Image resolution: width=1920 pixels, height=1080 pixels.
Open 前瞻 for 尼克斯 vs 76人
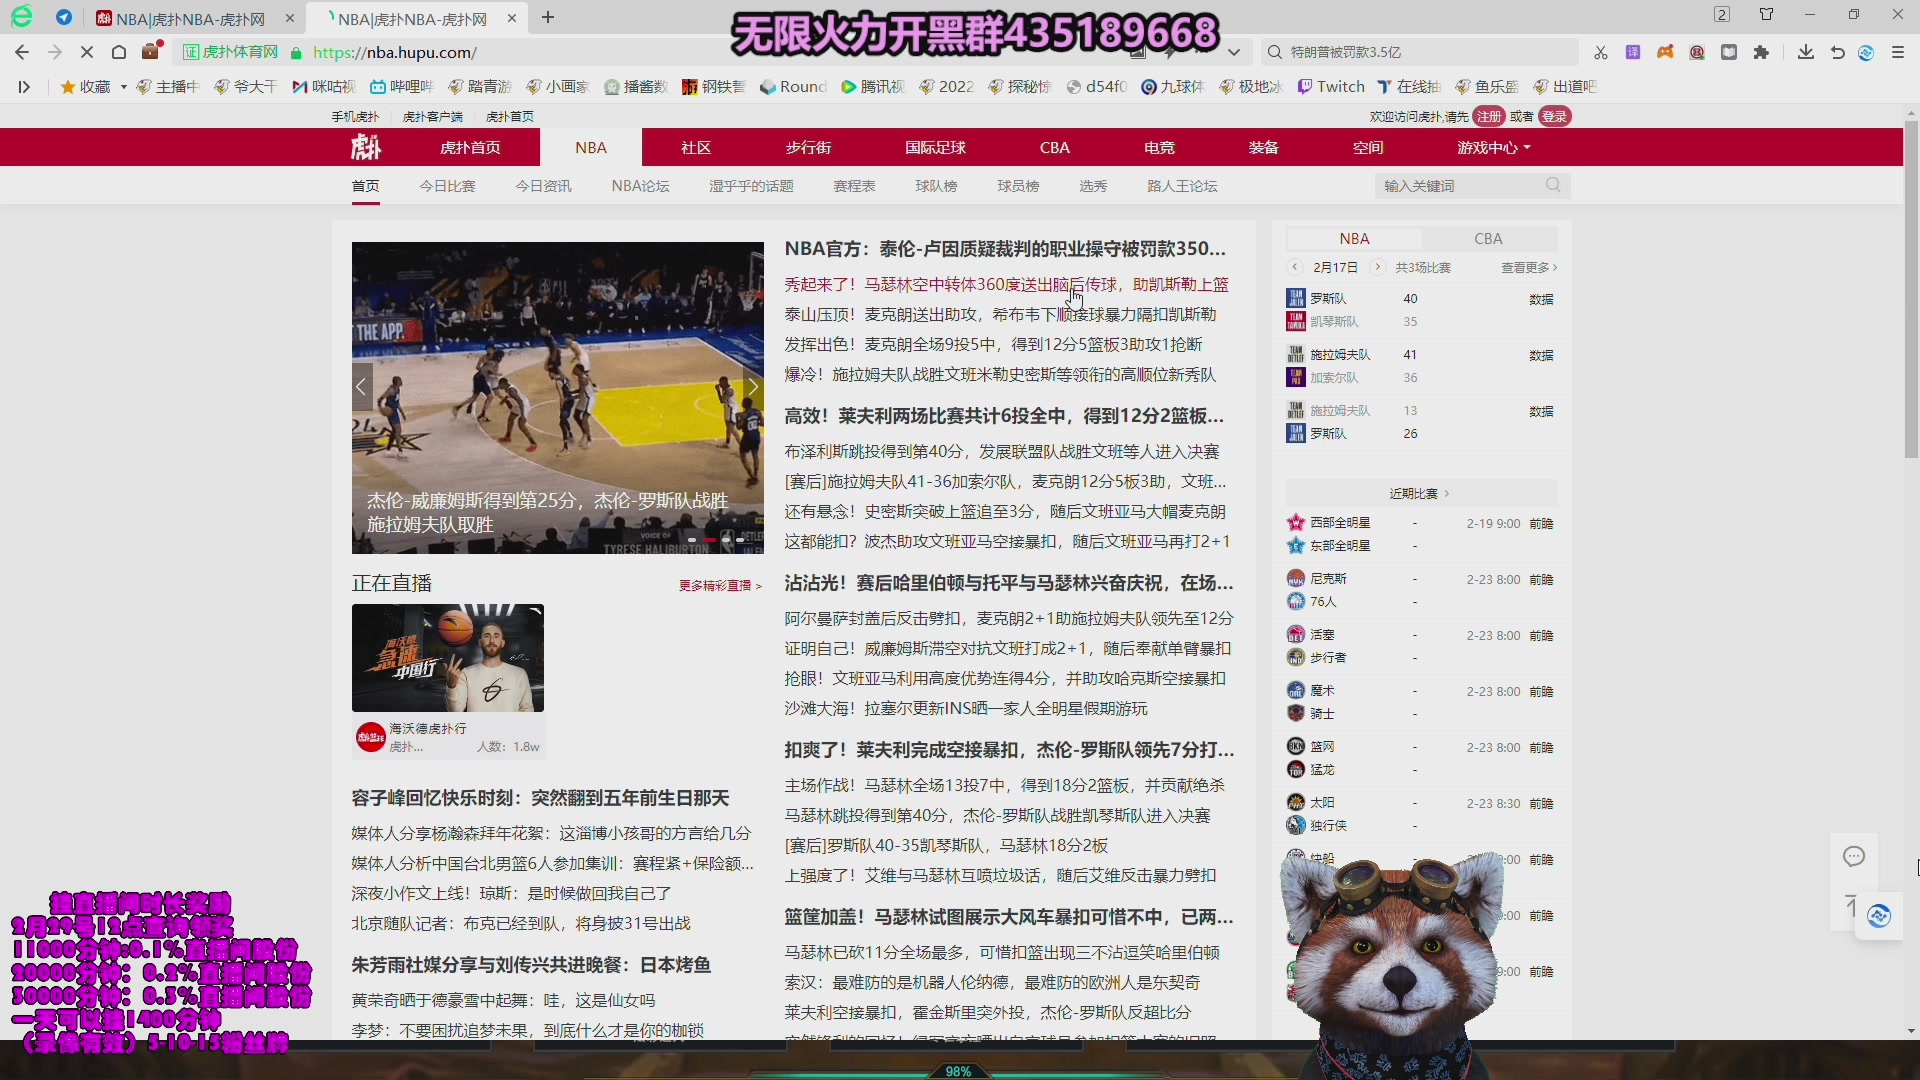pos(1541,579)
